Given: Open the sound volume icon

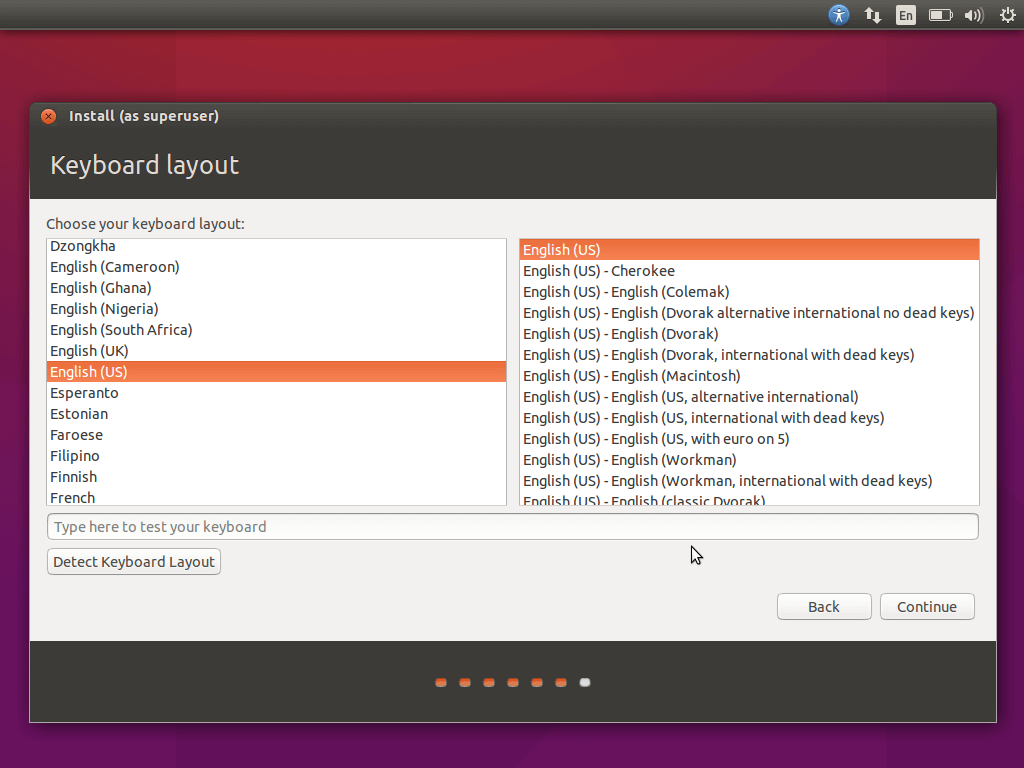Looking at the screenshot, I should point(973,15).
